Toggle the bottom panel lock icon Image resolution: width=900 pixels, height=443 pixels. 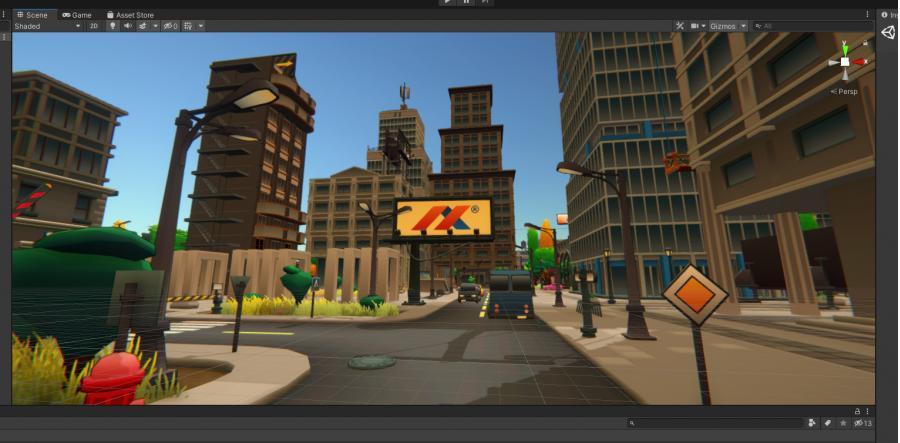858,411
